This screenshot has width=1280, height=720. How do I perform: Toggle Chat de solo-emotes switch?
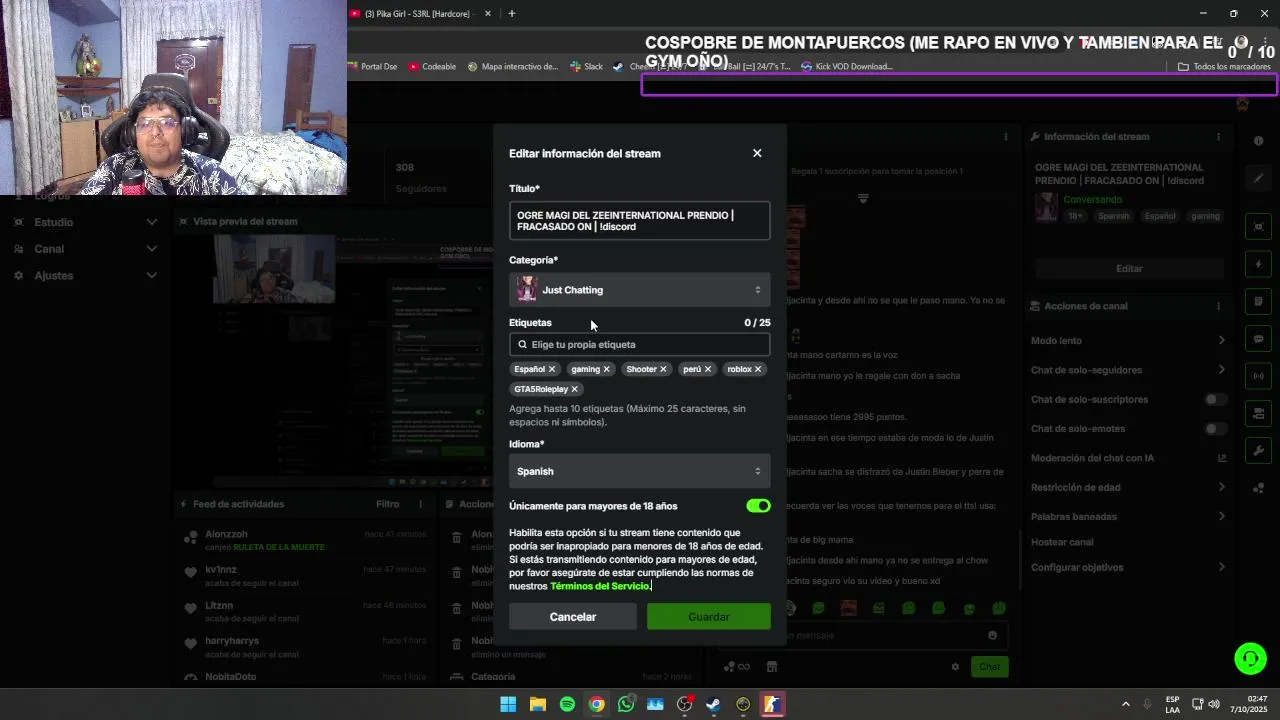coord(1215,429)
